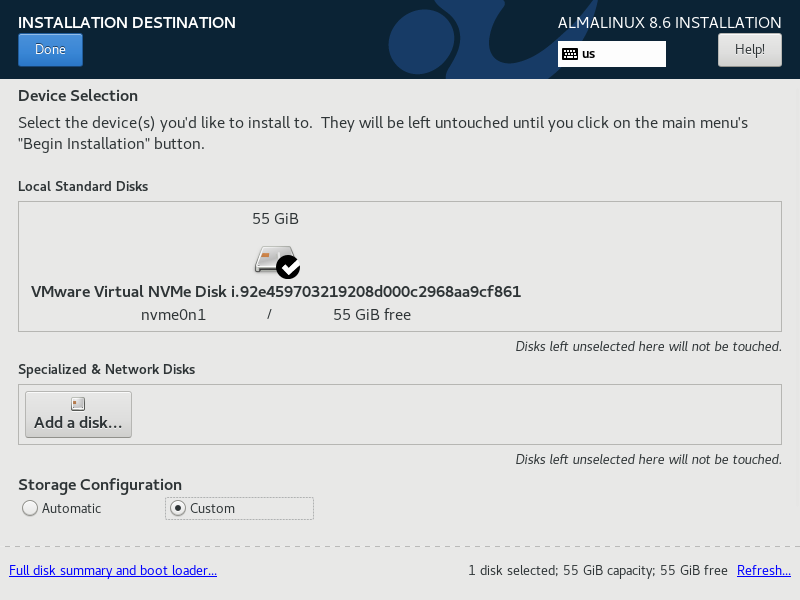
Task: Click the 55 GiB size label above disk
Action: [x=276, y=219]
